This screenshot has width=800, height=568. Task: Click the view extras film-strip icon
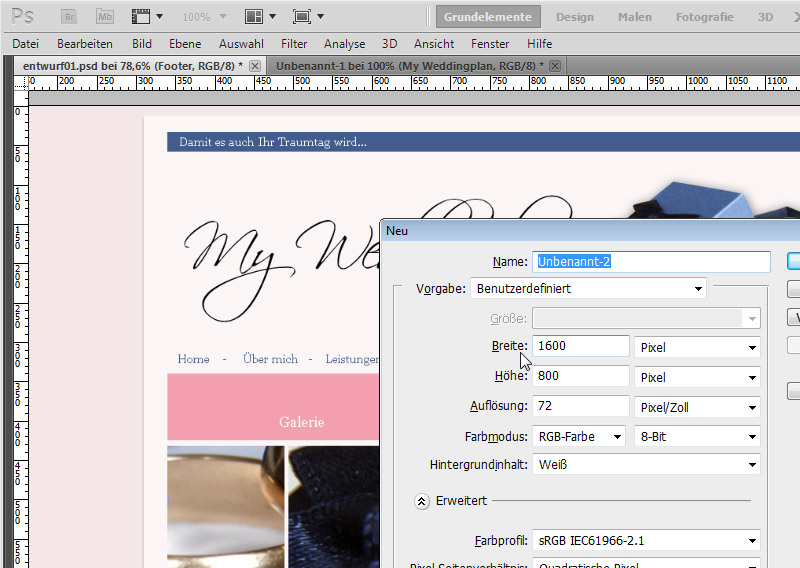(141, 17)
